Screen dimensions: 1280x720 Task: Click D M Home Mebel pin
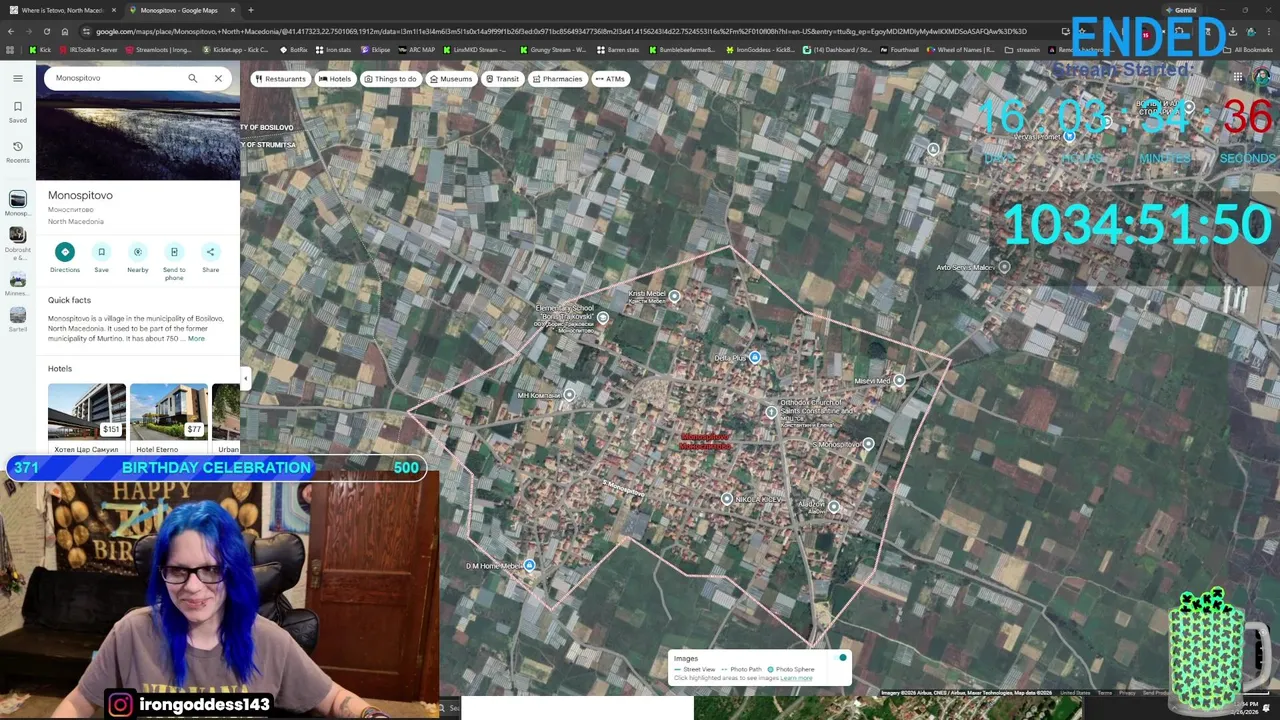tap(529, 566)
